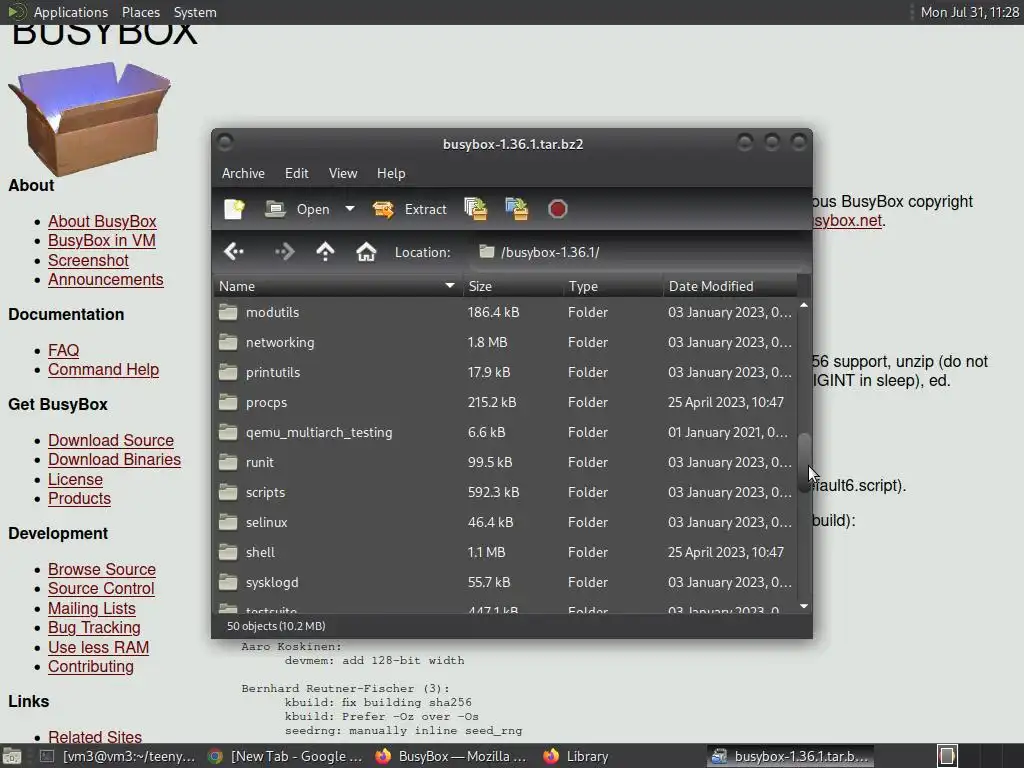The width and height of the screenshot is (1024, 768).
Task: Select the qemu_multiarch_testing folder icon
Action: tap(228, 432)
